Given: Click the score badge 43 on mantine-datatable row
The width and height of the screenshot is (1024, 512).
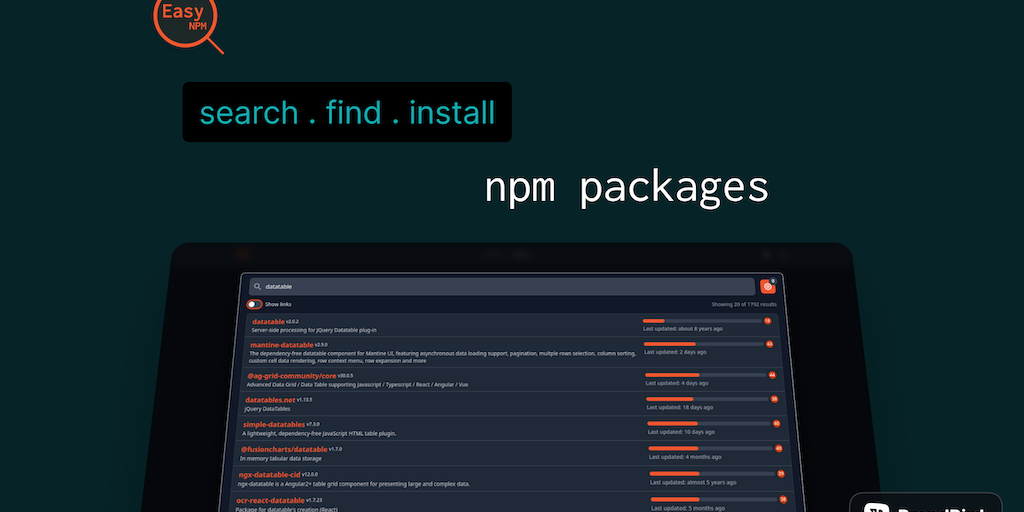Looking at the screenshot, I should pos(769,344).
